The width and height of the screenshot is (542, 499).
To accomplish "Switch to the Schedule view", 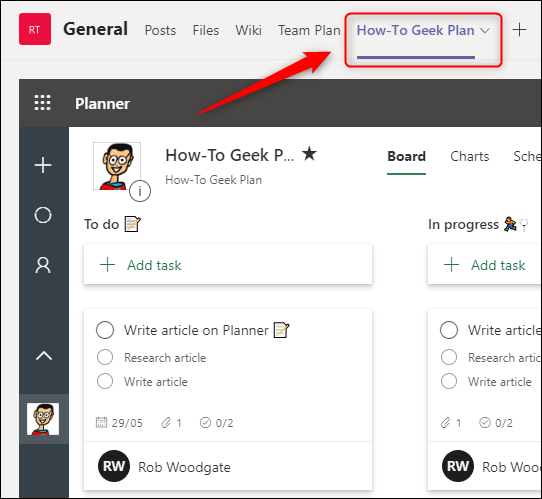I will [527, 157].
